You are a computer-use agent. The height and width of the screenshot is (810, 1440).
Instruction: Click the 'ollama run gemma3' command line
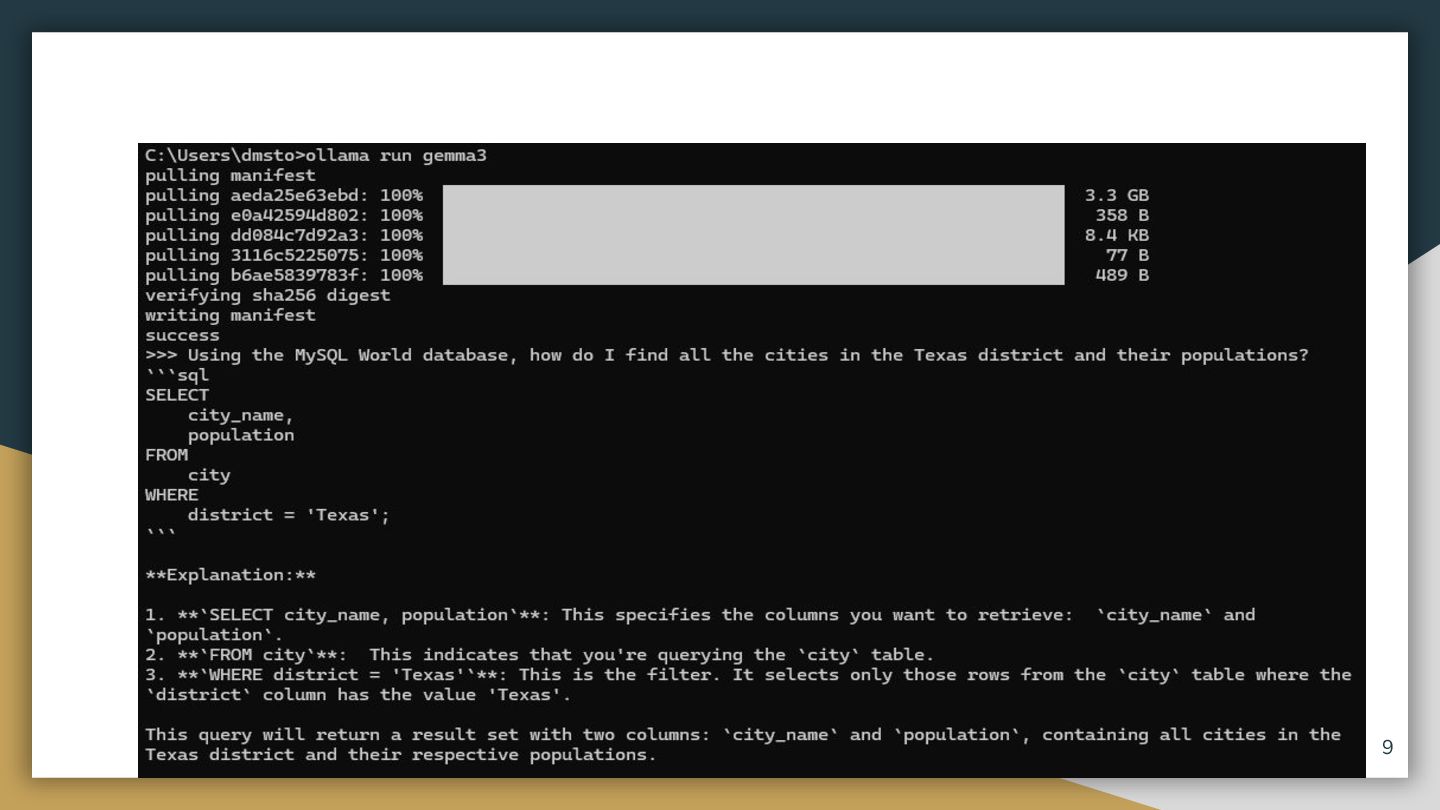pos(316,156)
